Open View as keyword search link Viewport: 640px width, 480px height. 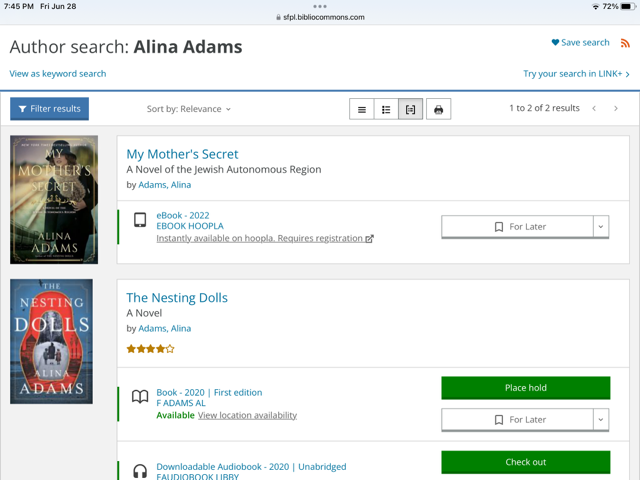click(x=58, y=73)
